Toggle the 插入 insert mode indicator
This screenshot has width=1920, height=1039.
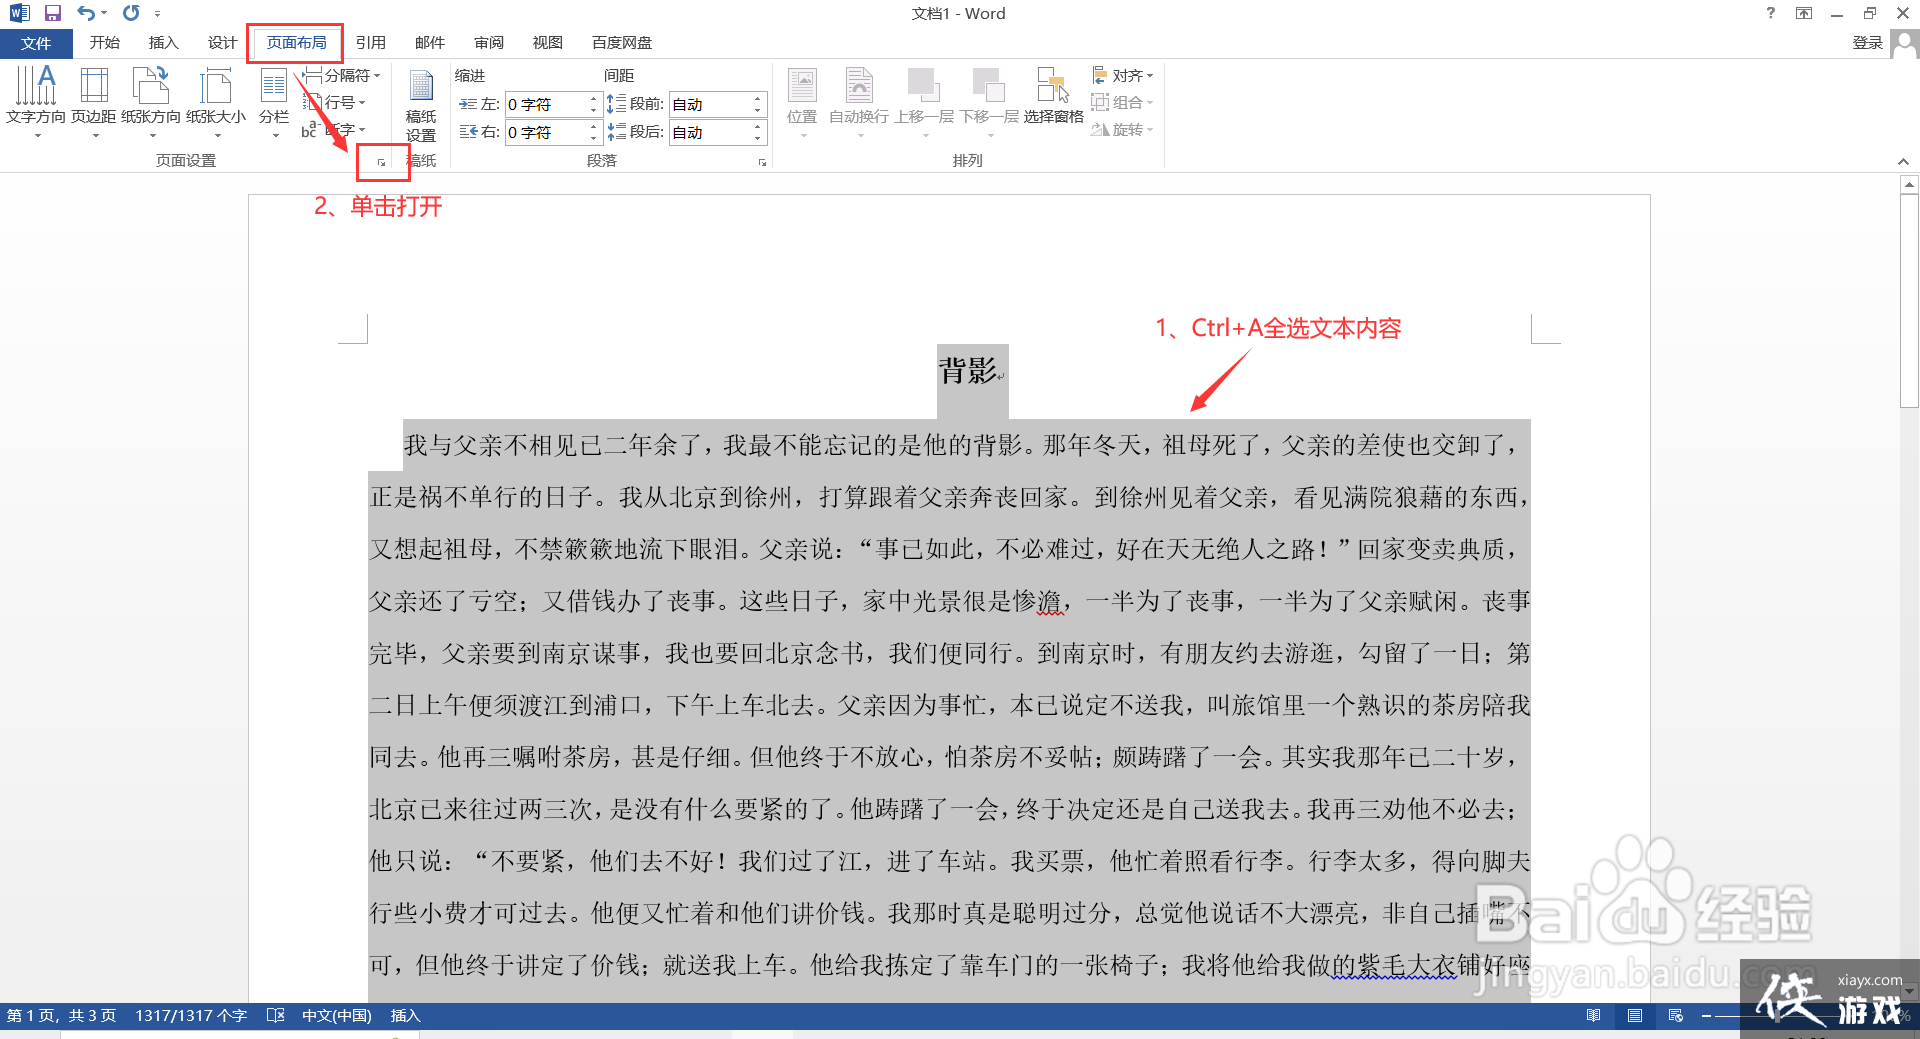(405, 1016)
